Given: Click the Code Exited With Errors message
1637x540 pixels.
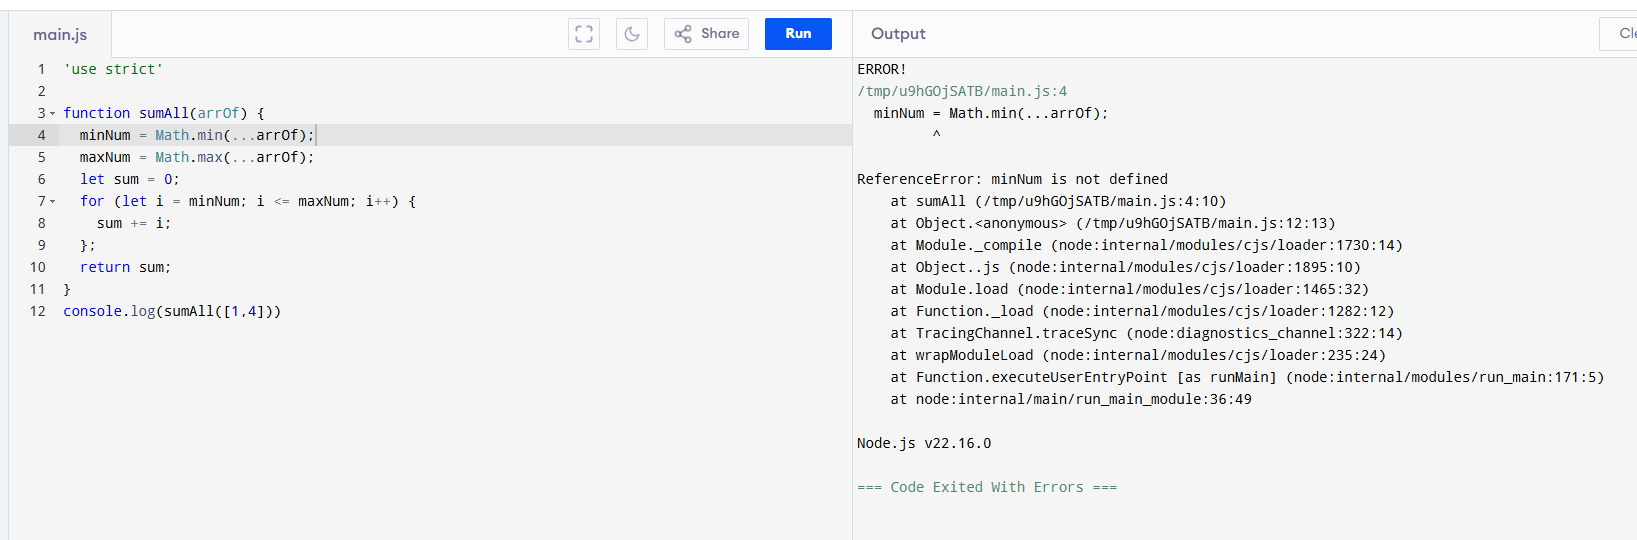Looking at the screenshot, I should 987,488.
